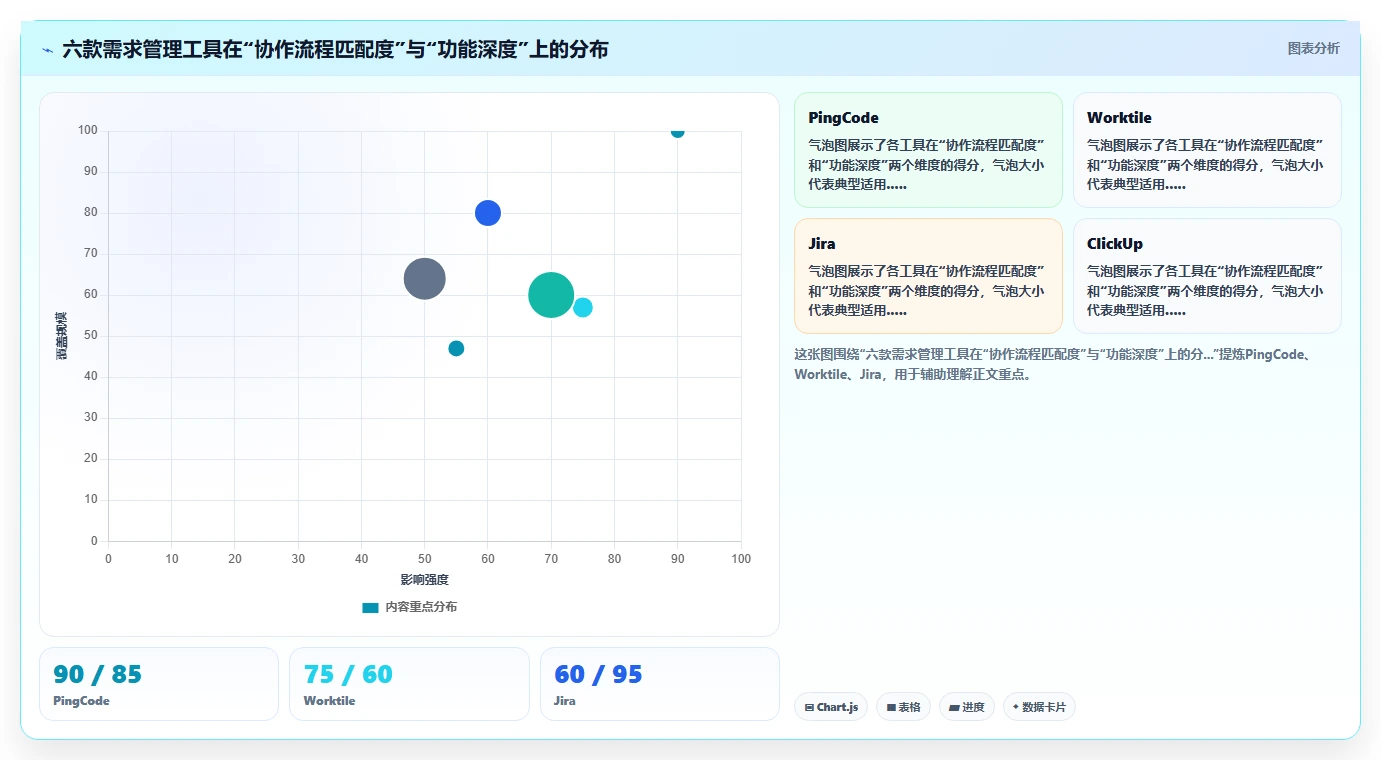The width and height of the screenshot is (1381, 760).
Task: Click the 表格 tag chip
Action: tap(903, 707)
